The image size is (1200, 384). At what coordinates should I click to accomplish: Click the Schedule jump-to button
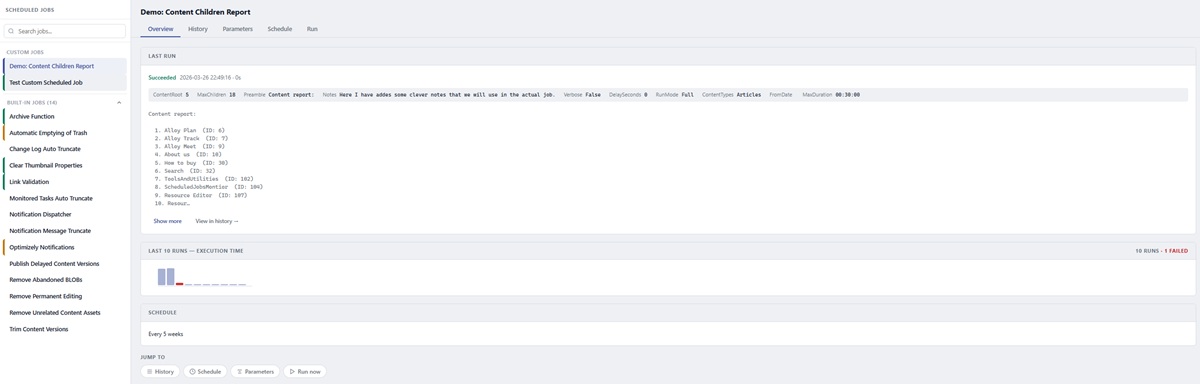pyautogui.click(x=205, y=371)
